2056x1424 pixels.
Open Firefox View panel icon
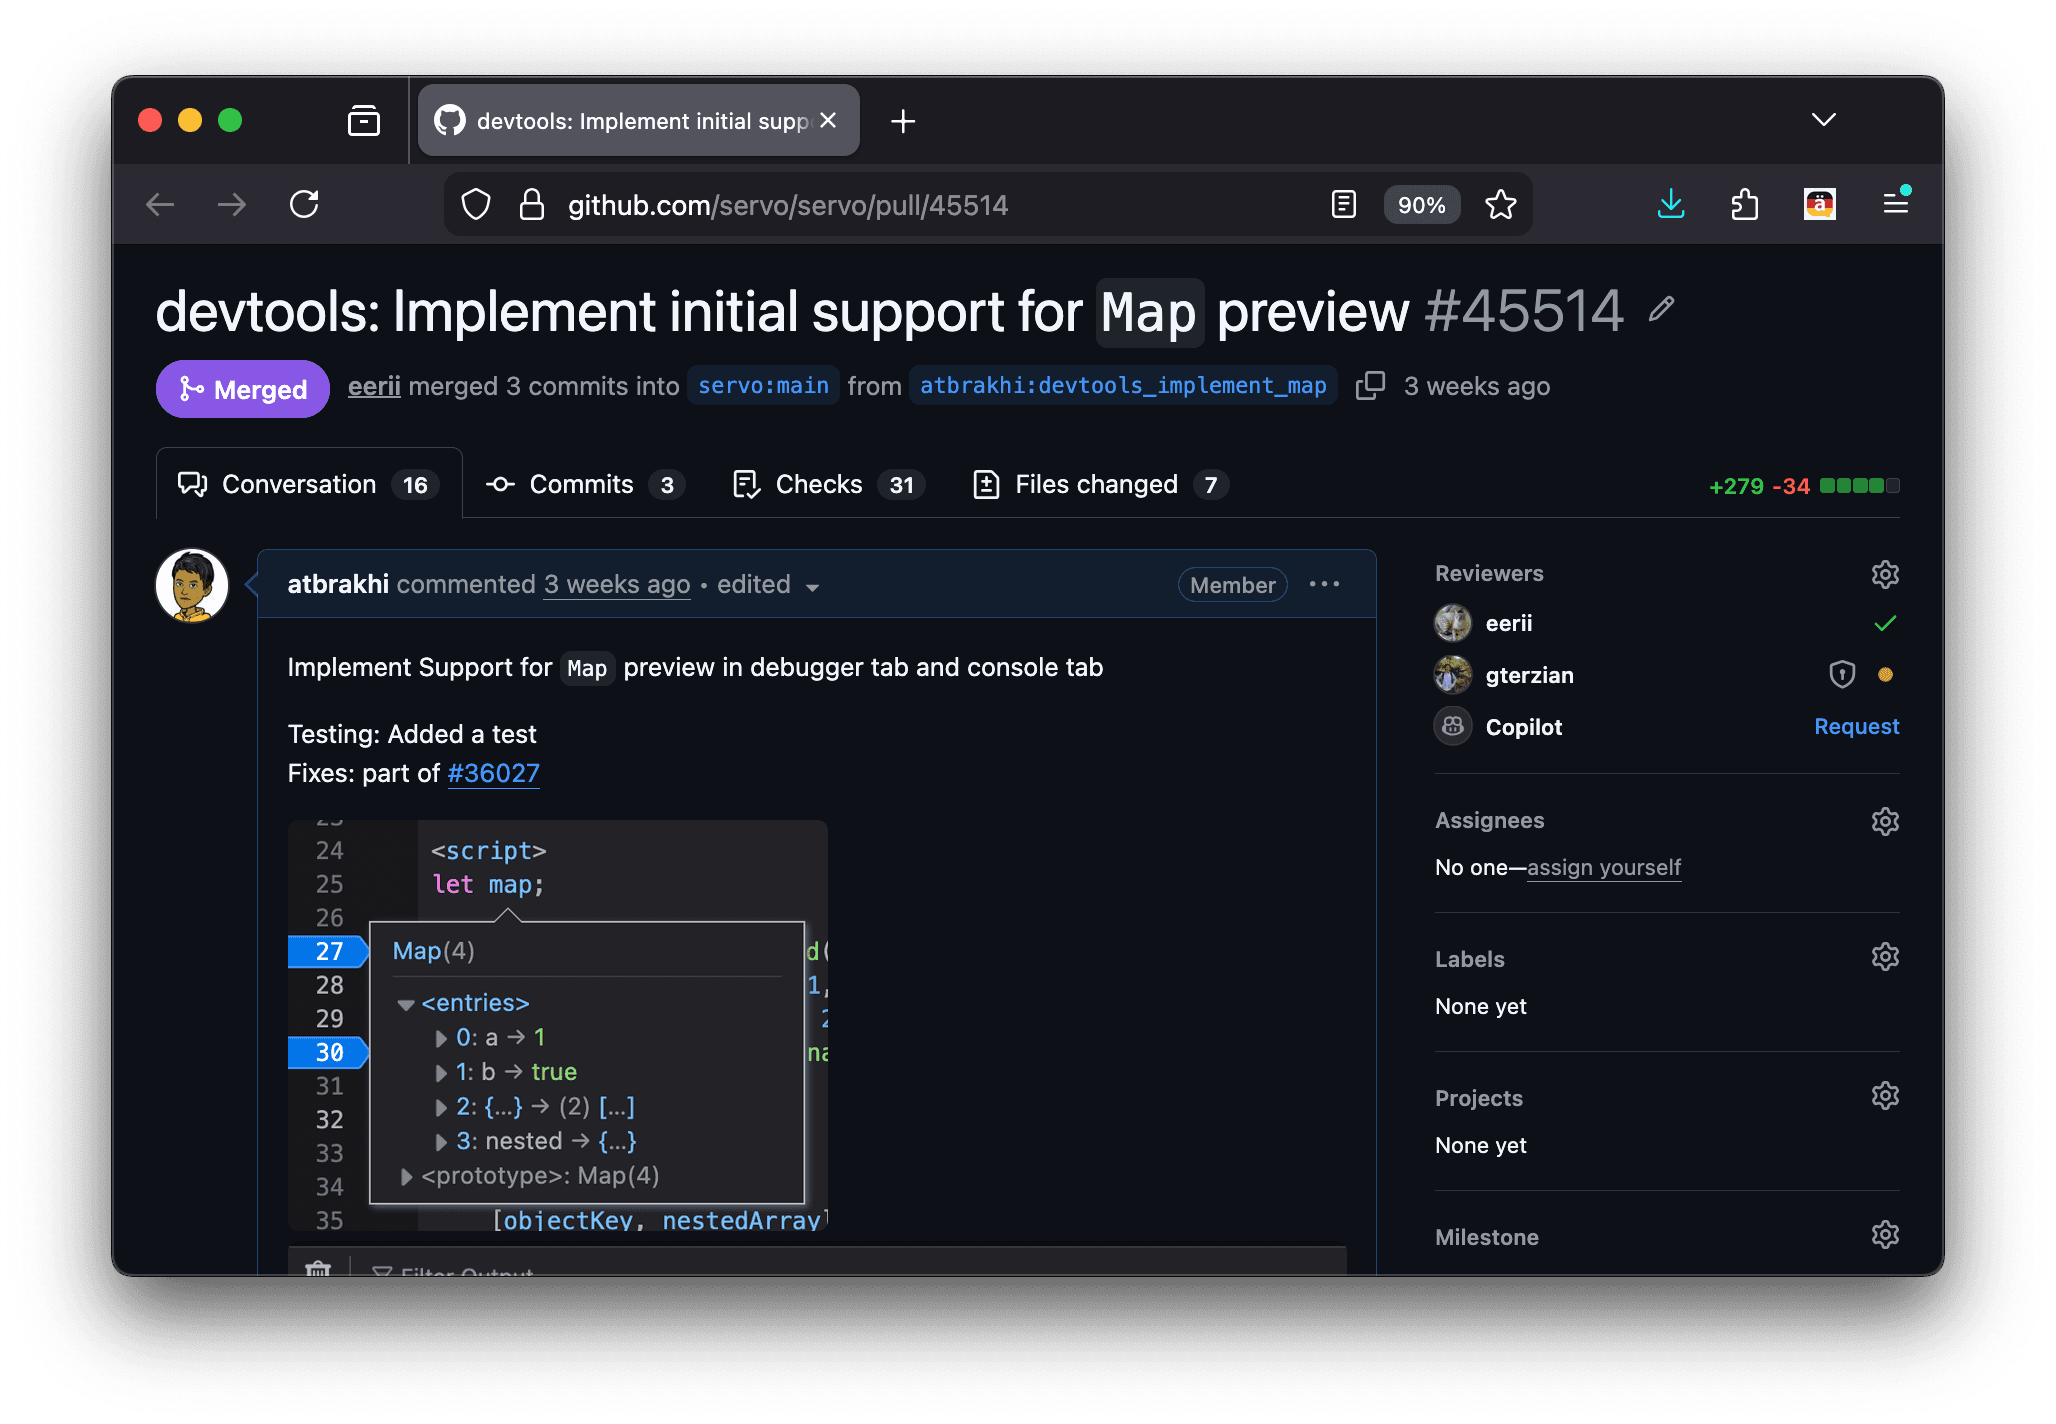pyautogui.click(x=364, y=121)
